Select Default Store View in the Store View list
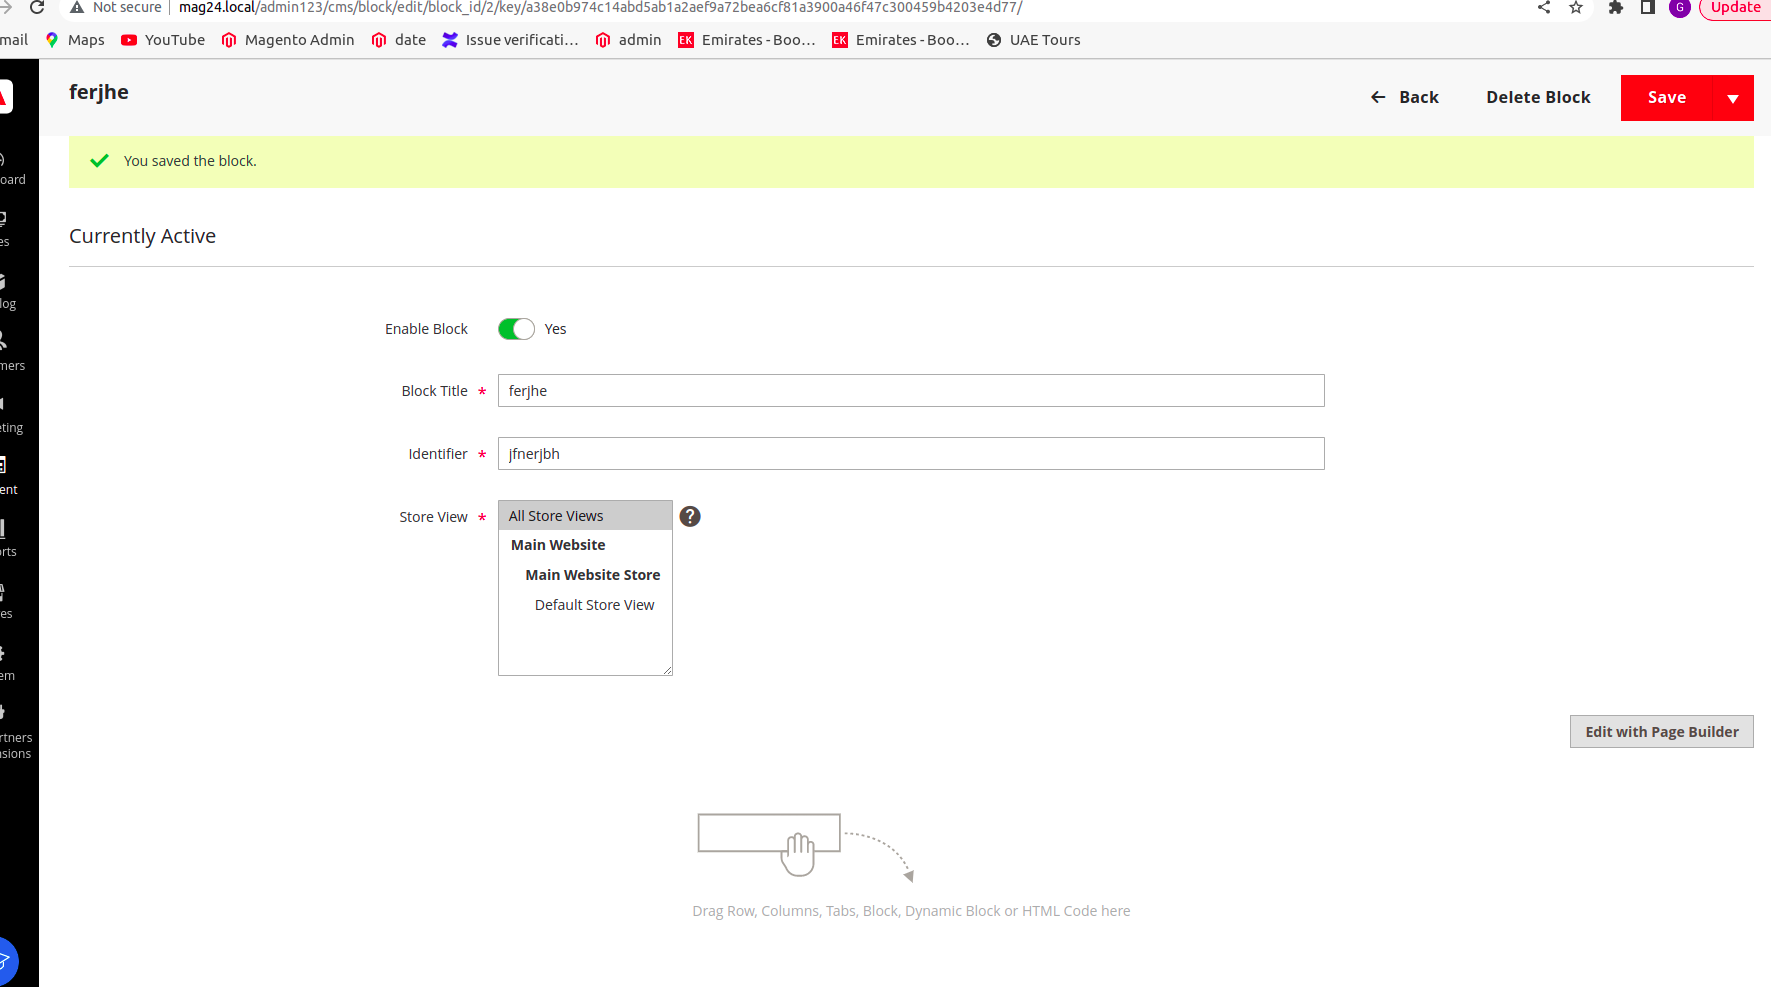This screenshot has width=1771, height=987. (x=594, y=604)
